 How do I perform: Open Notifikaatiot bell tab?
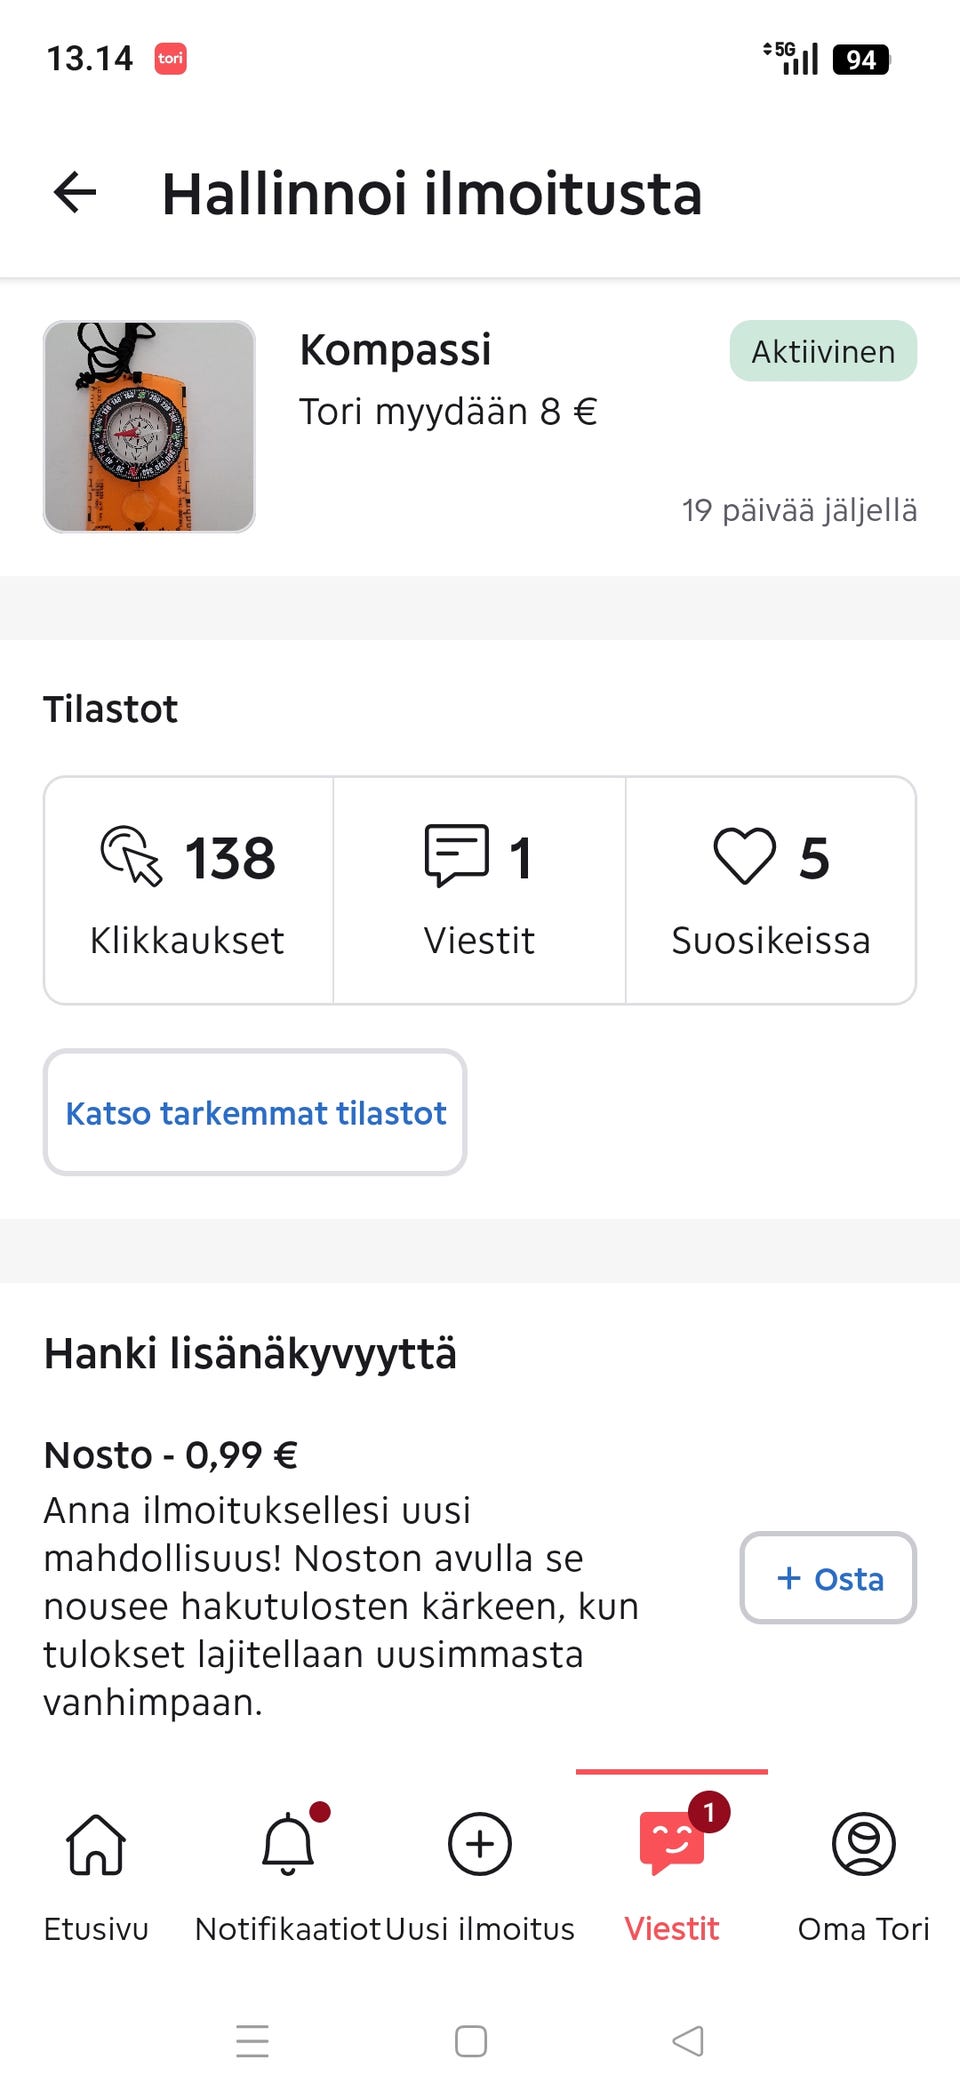pos(288,1877)
